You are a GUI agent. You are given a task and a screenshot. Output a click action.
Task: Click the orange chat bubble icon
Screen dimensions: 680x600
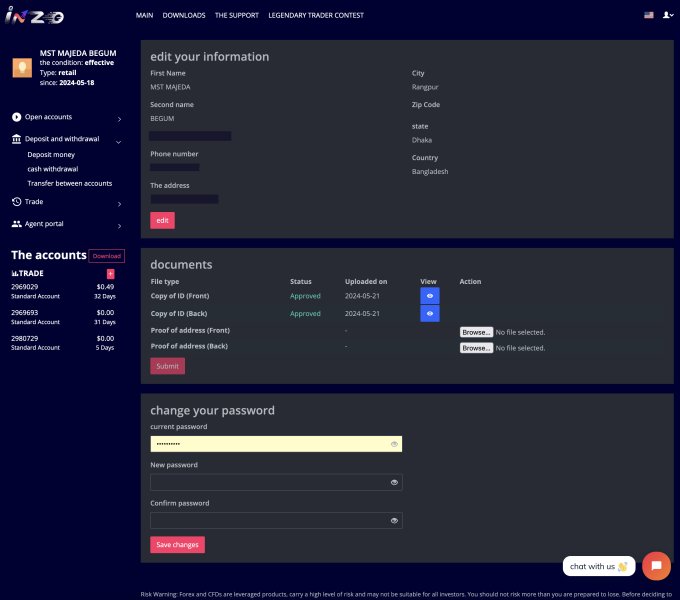click(656, 566)
